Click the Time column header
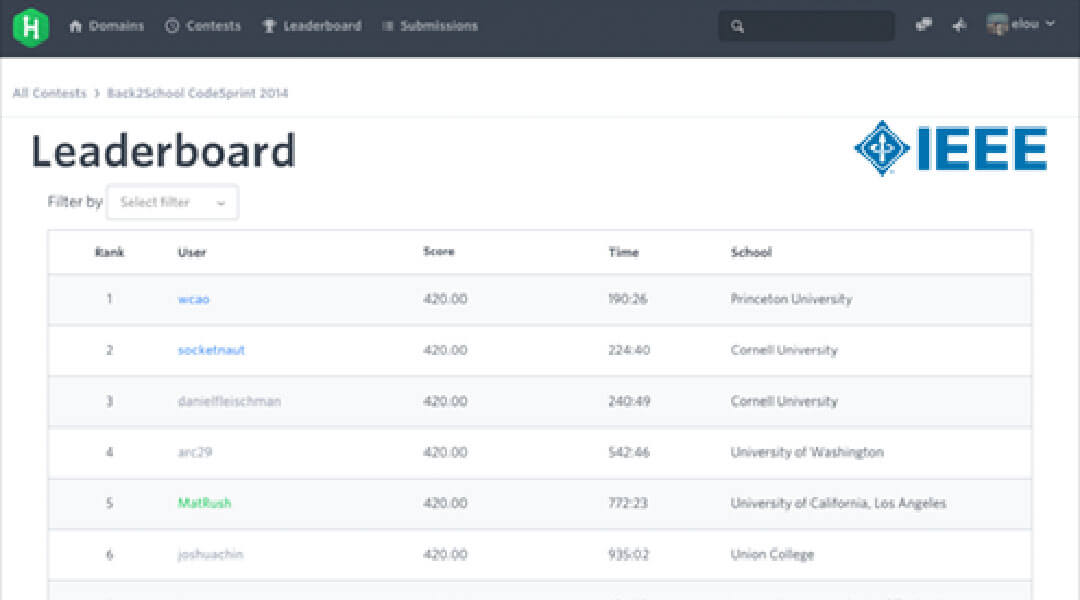 [x=623, y=252]
